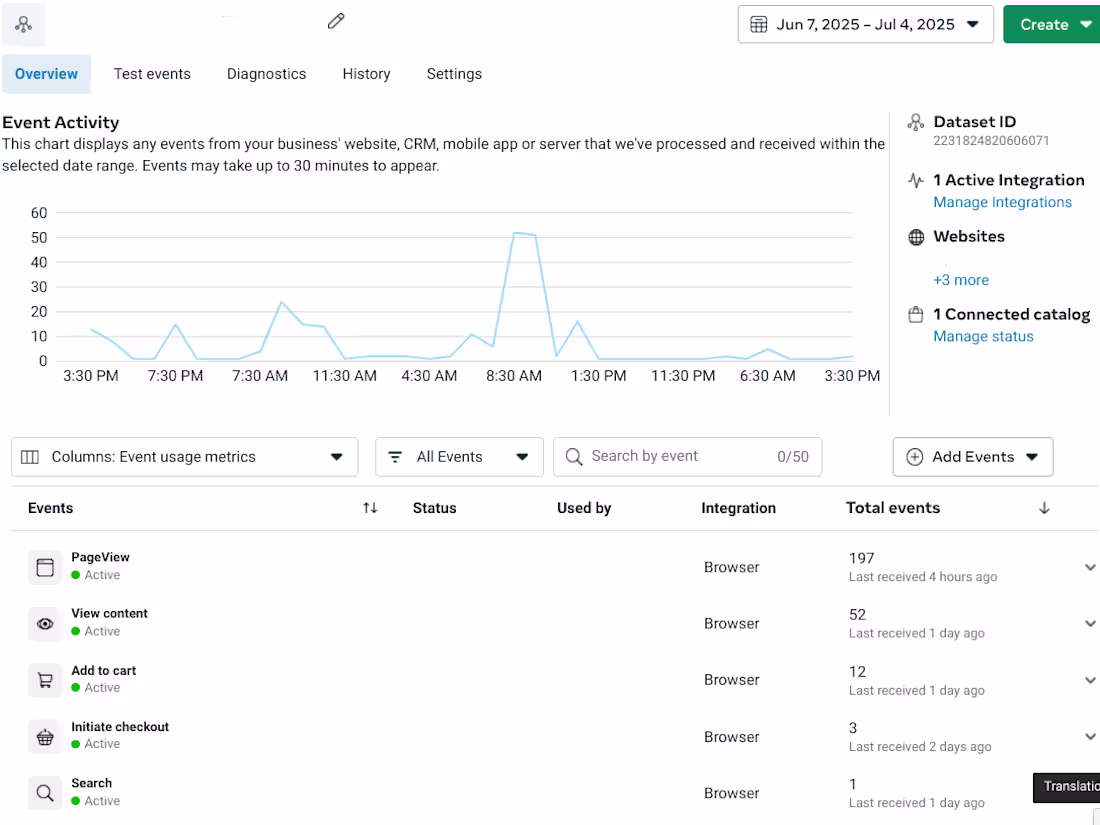Open the All Events filter dropdown
The height and width of the screenshot is (825, 1100).
(x=459, y=456)
